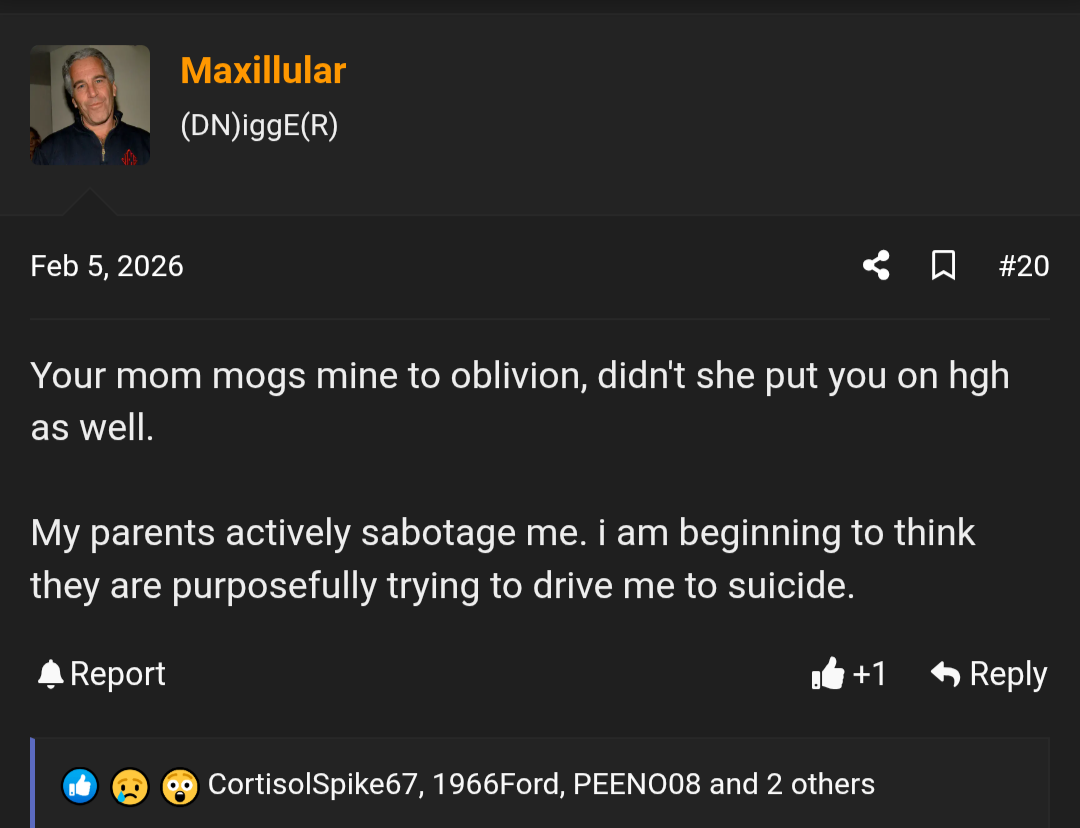Click the (DN)iggE(R) user title
This screenshot has width=1080, height=828.
[258, 125]
